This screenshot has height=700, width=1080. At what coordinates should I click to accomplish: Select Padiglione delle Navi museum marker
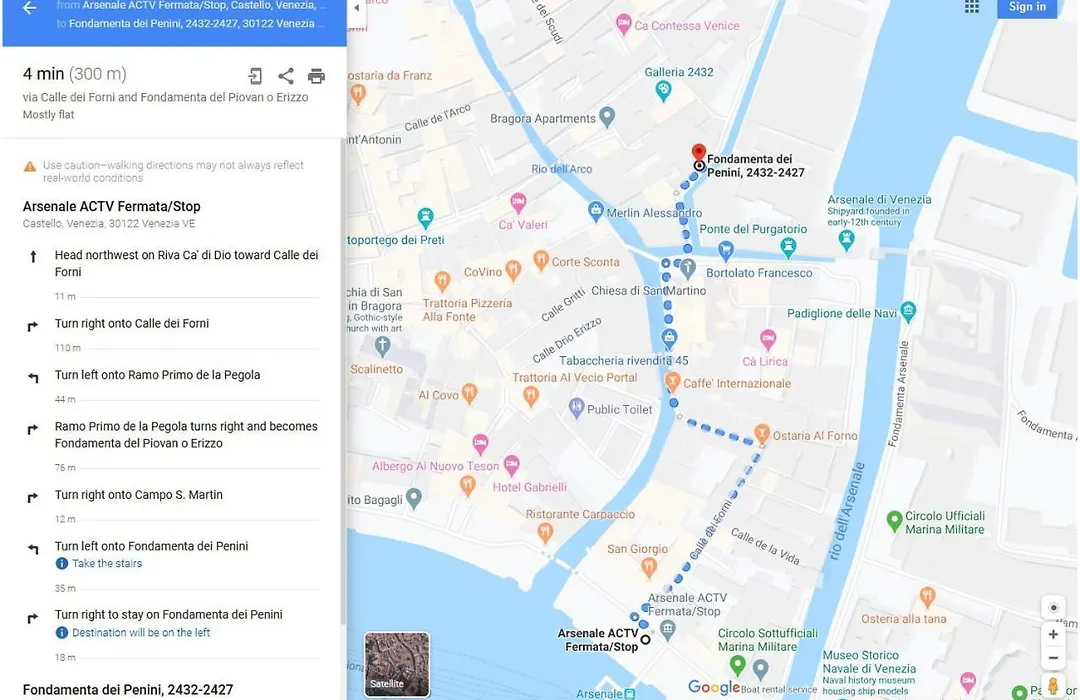908,312
